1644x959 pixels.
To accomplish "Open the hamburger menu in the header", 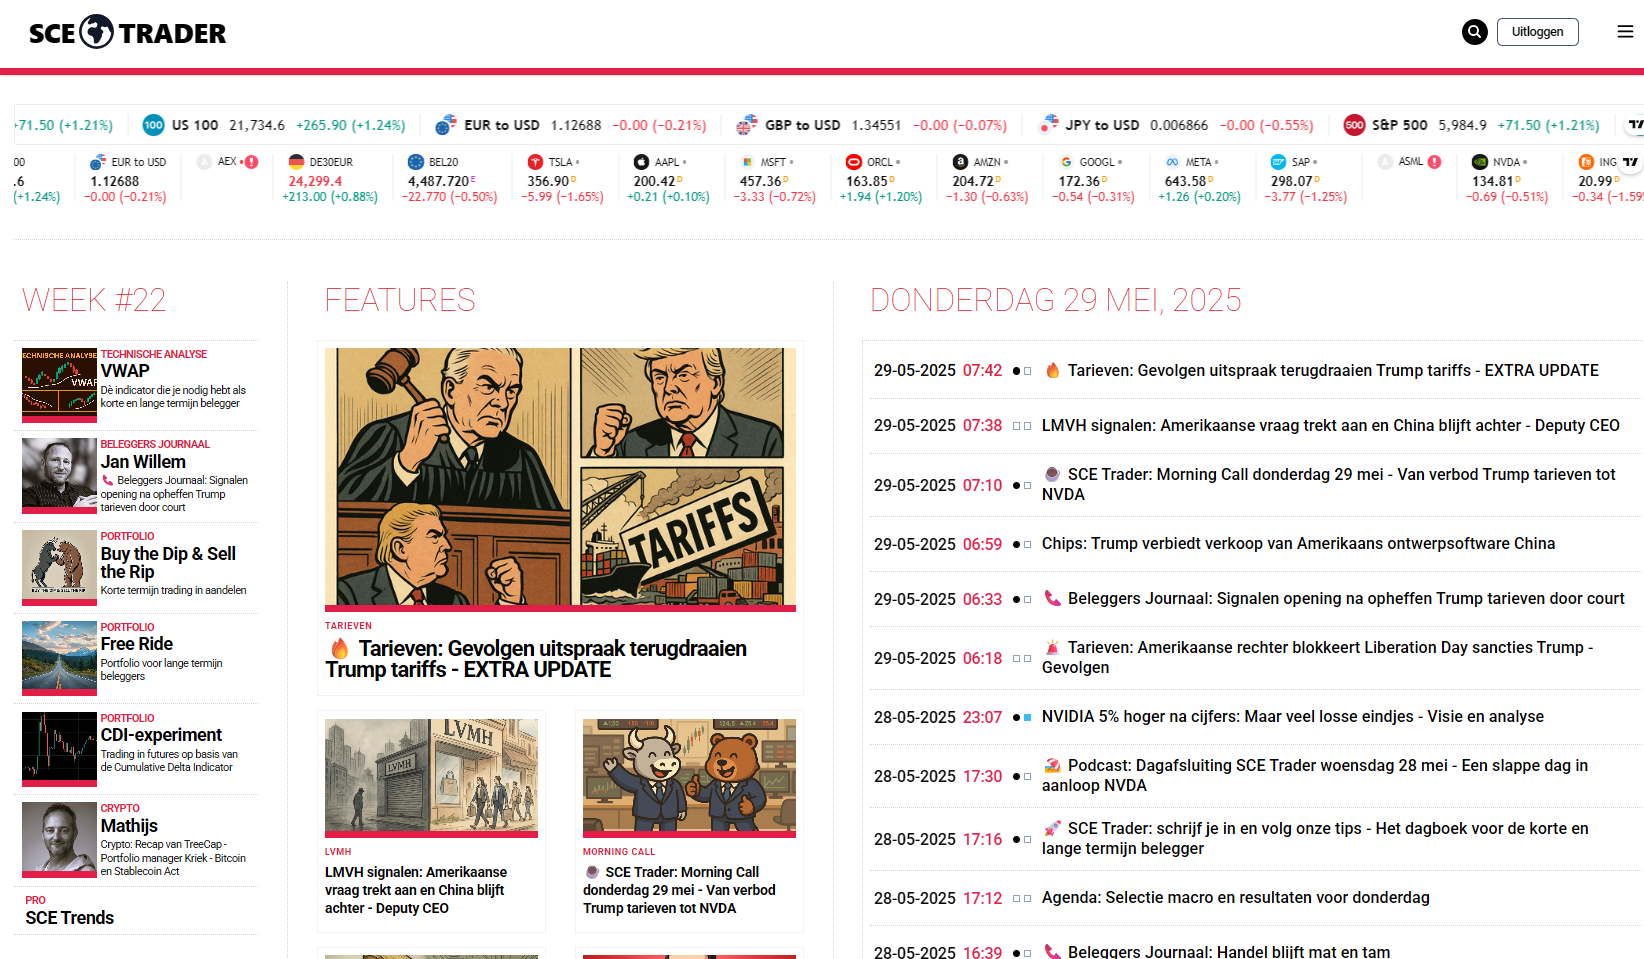I will coord(1625,32).
